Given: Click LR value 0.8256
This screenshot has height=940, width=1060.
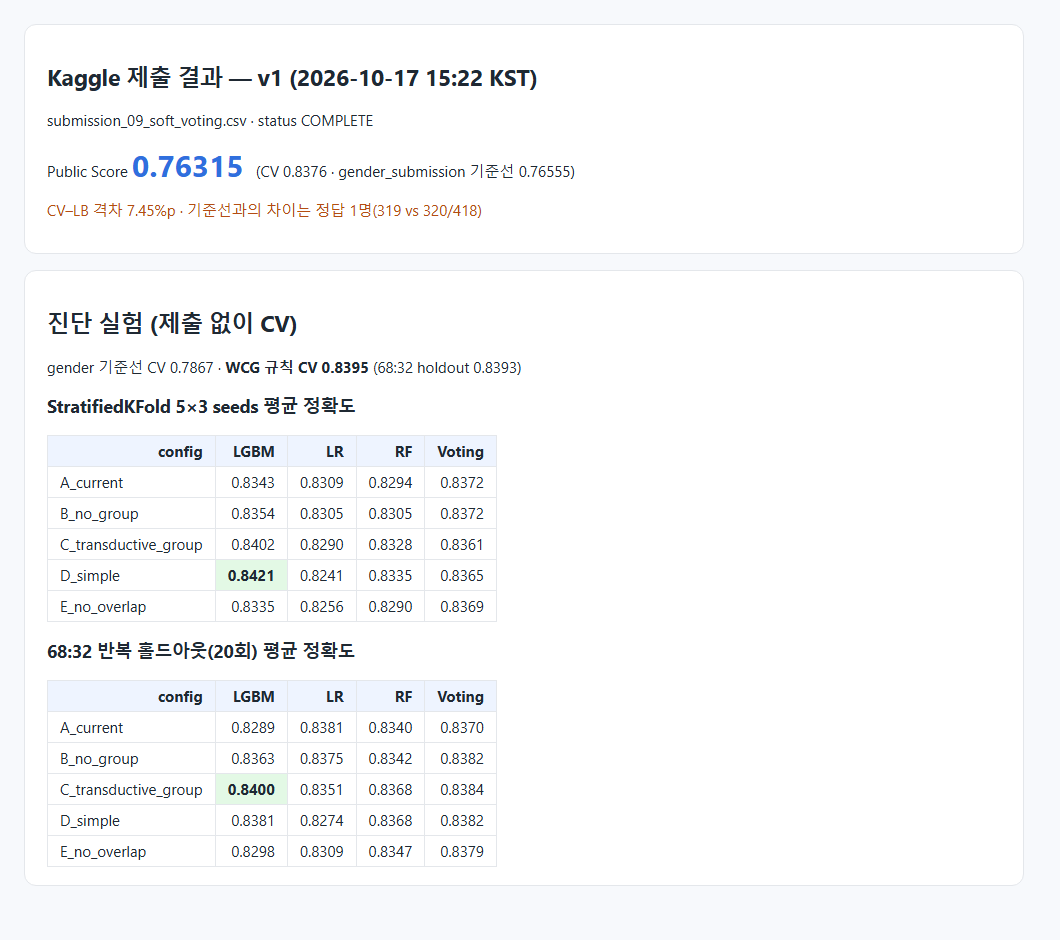Looking at the screenshot, I should (322, 607).
